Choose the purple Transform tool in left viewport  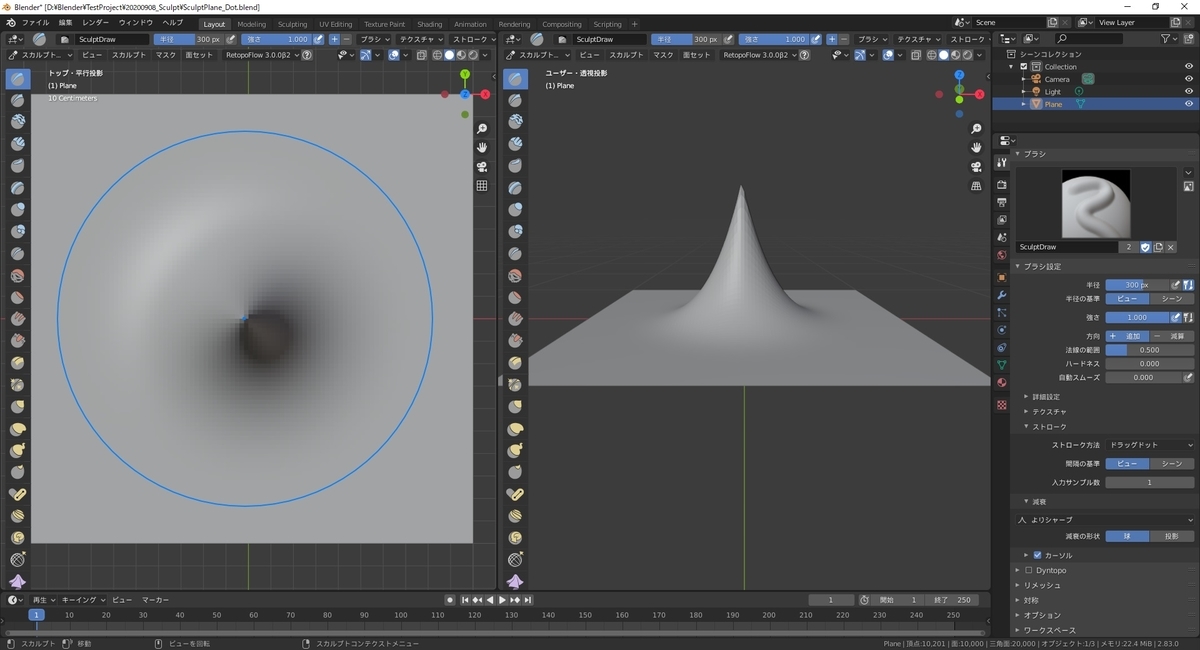click(x=18, y=581)
